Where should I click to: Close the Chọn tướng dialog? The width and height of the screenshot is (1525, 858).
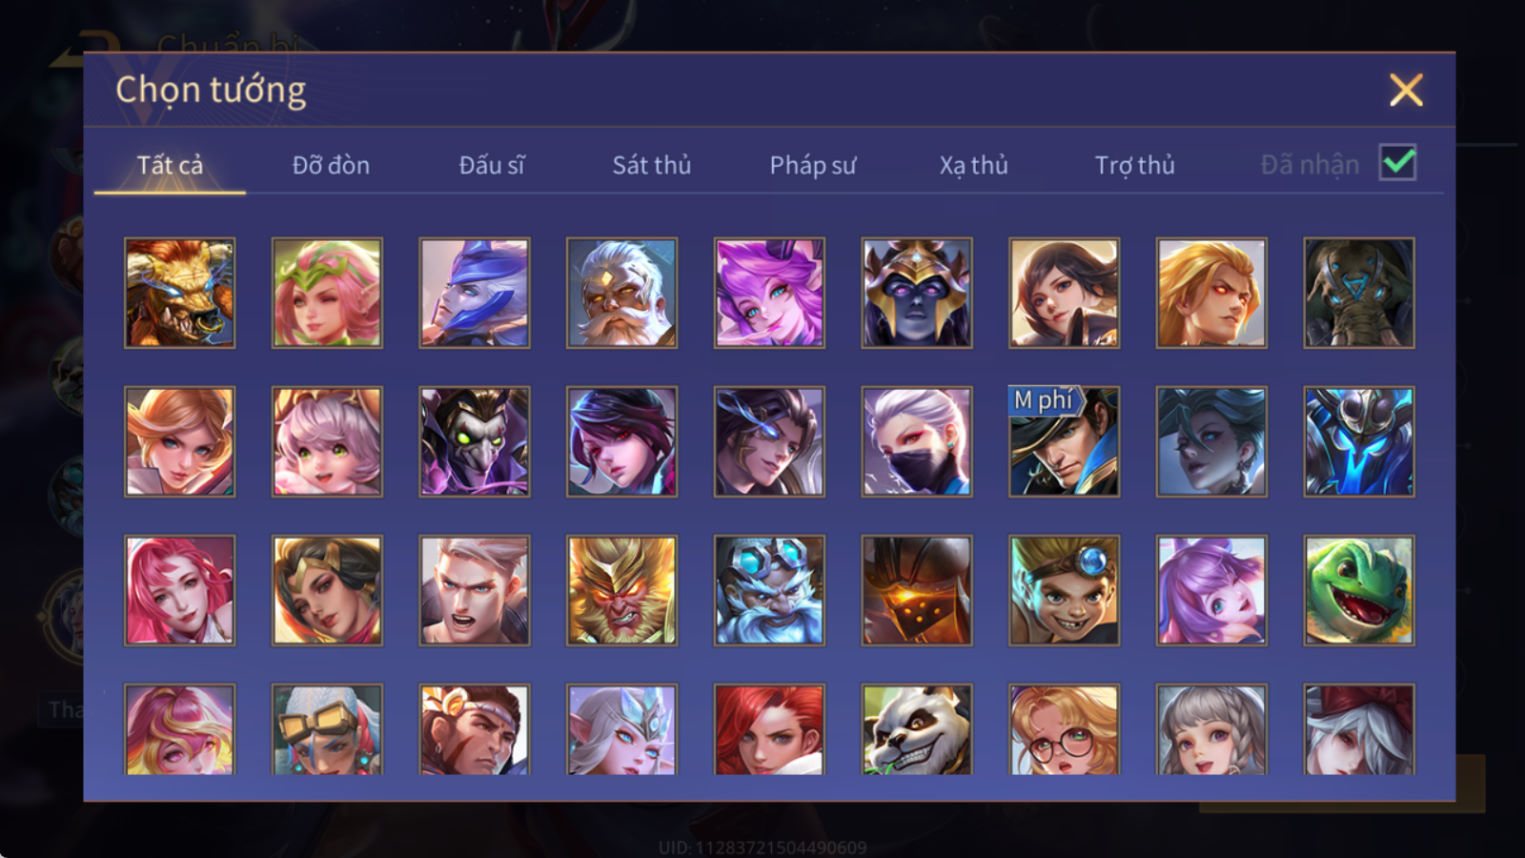coord(1405,90)
